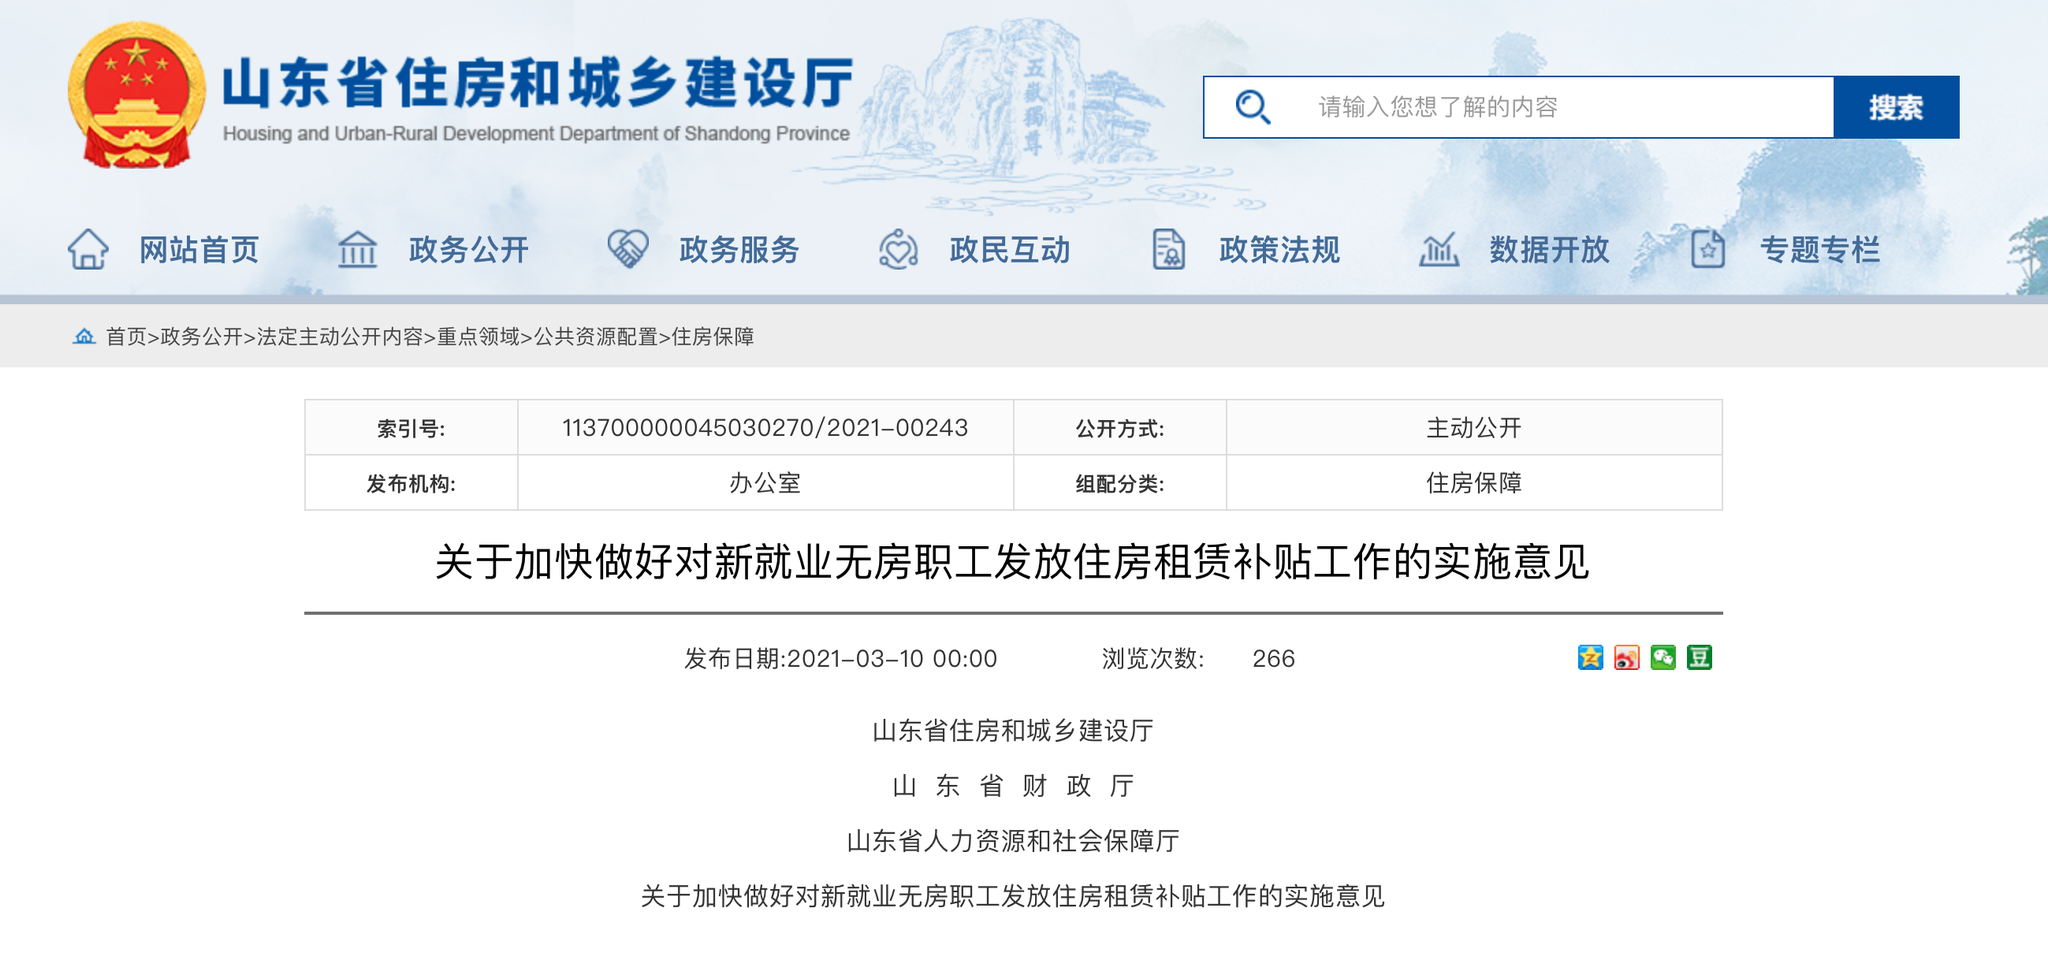
Task: Open the 政务公开 menu
Action: [468, 250]
